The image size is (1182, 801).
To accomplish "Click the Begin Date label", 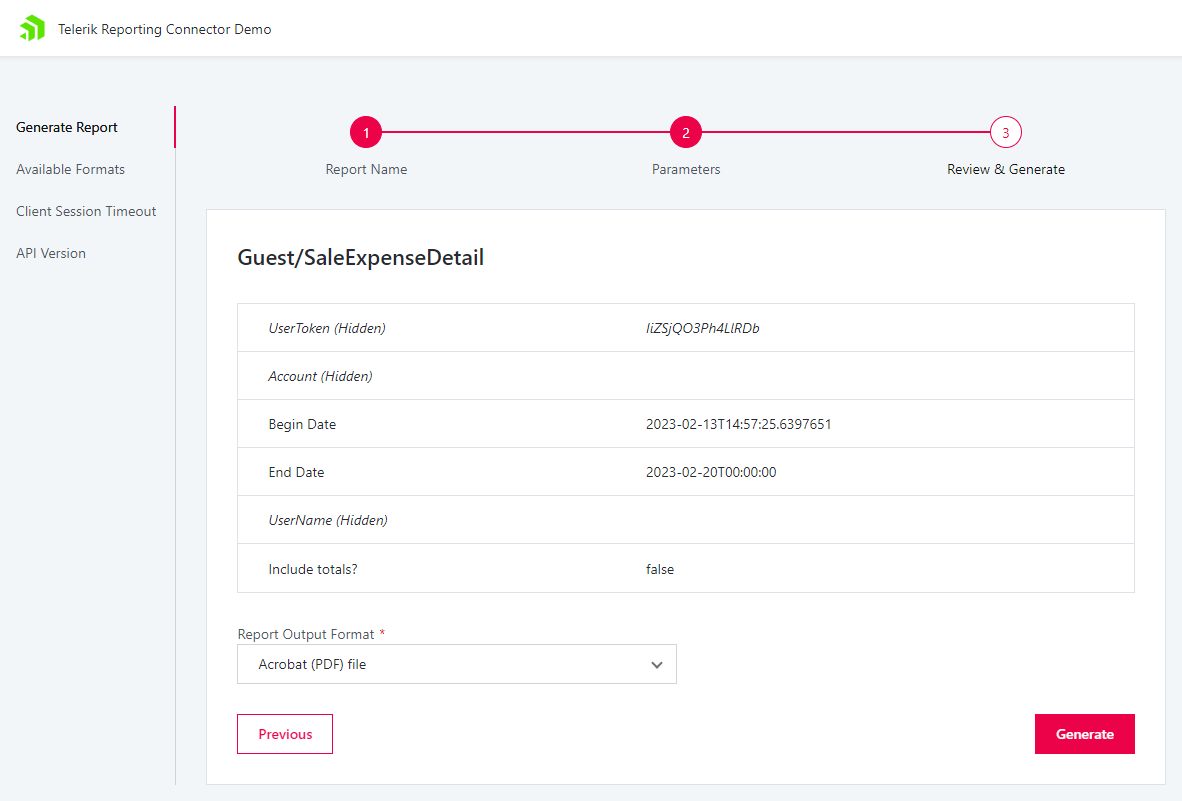I will 302,424.
